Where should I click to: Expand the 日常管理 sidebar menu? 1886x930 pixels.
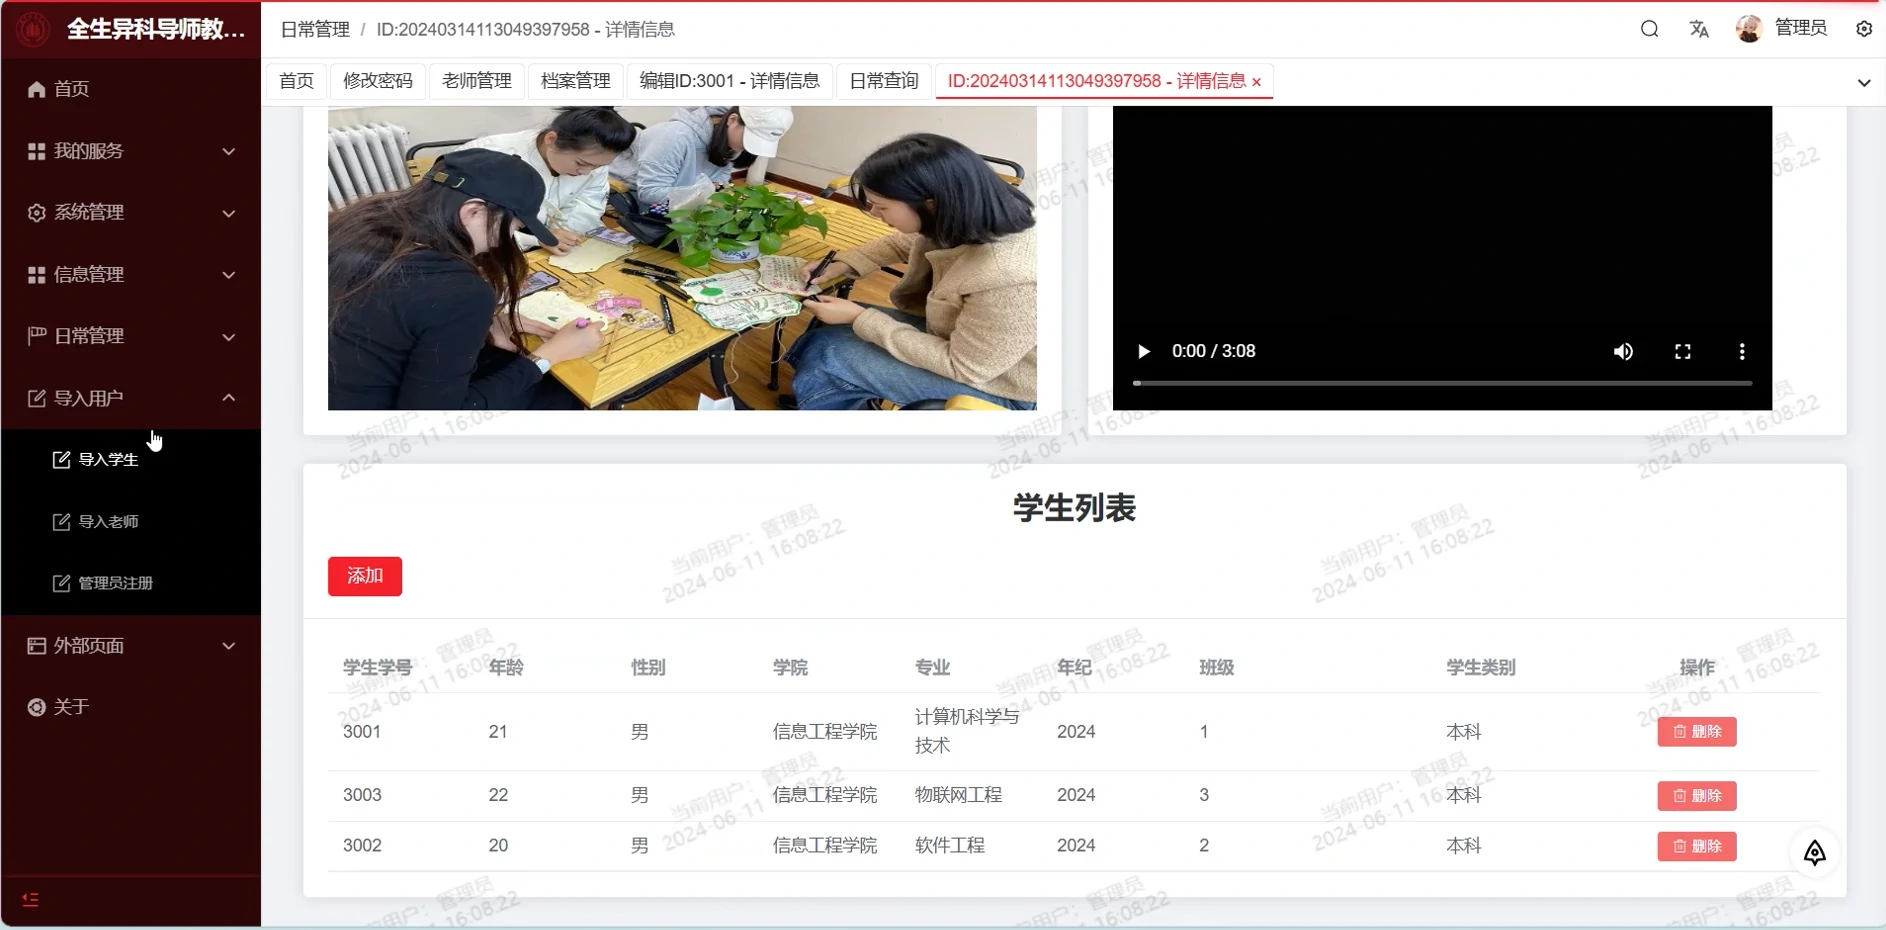coord(130,336)
